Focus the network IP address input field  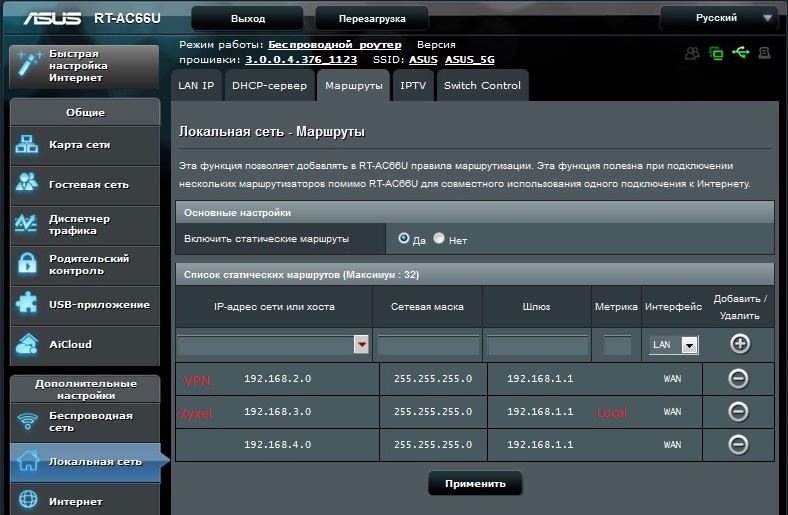pos(266,345)
